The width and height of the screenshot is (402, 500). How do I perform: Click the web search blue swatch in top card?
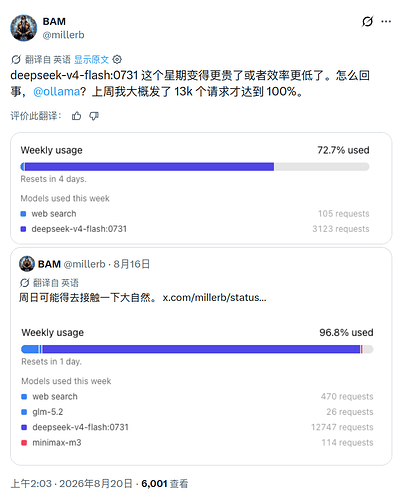(x=23, y=214)
